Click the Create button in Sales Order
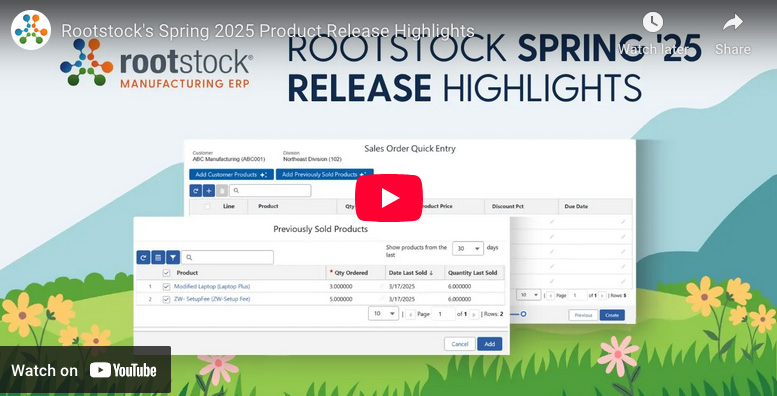 612,315
